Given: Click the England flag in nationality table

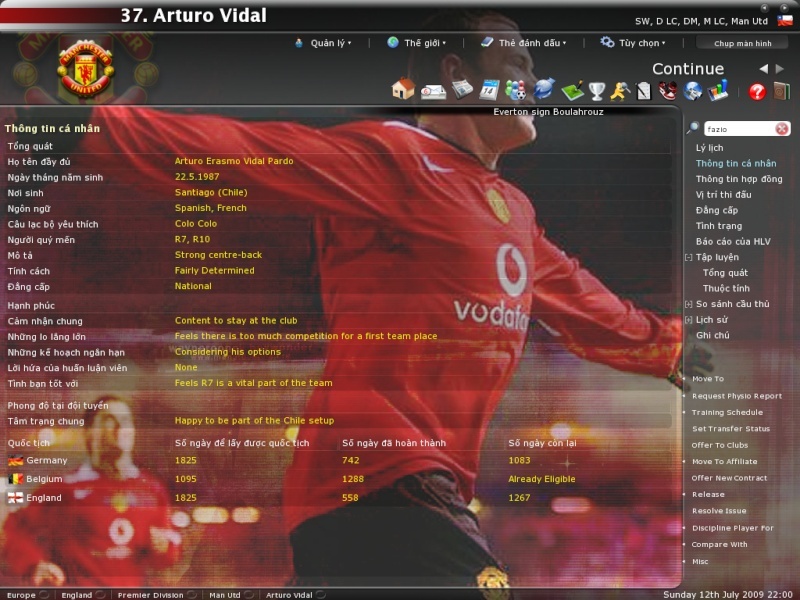Looking at the screenshot, I should pos(15,497).
